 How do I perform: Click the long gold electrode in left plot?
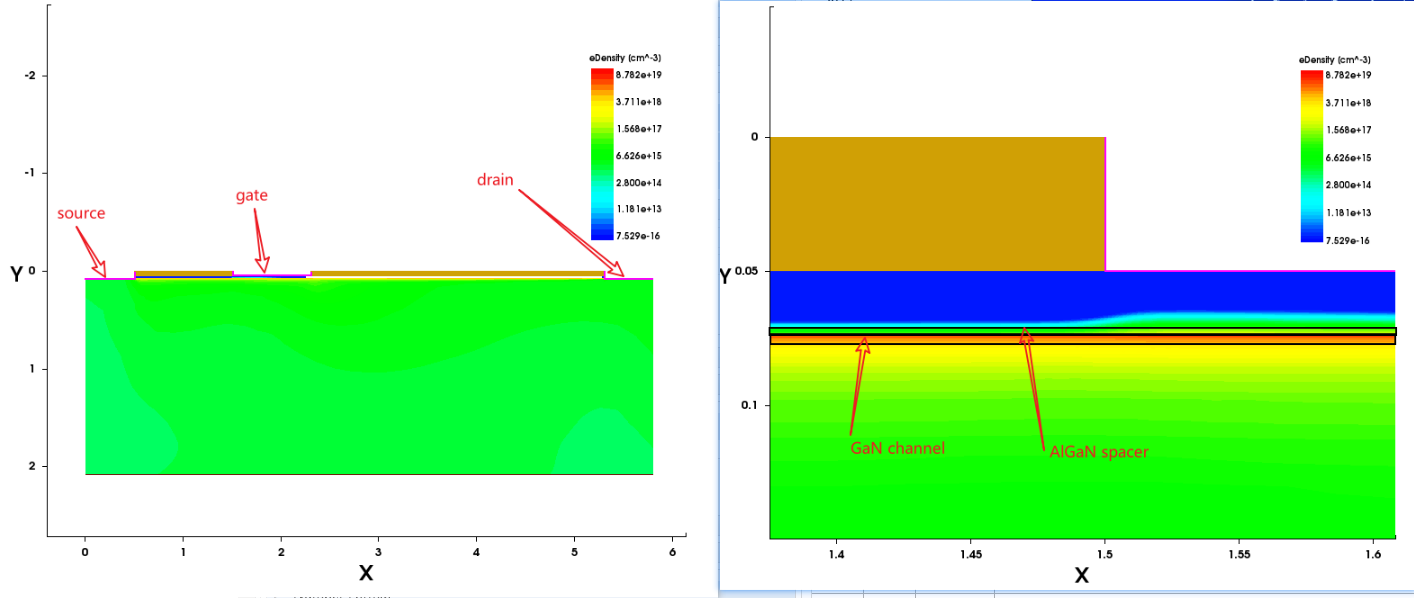(456, 273)
